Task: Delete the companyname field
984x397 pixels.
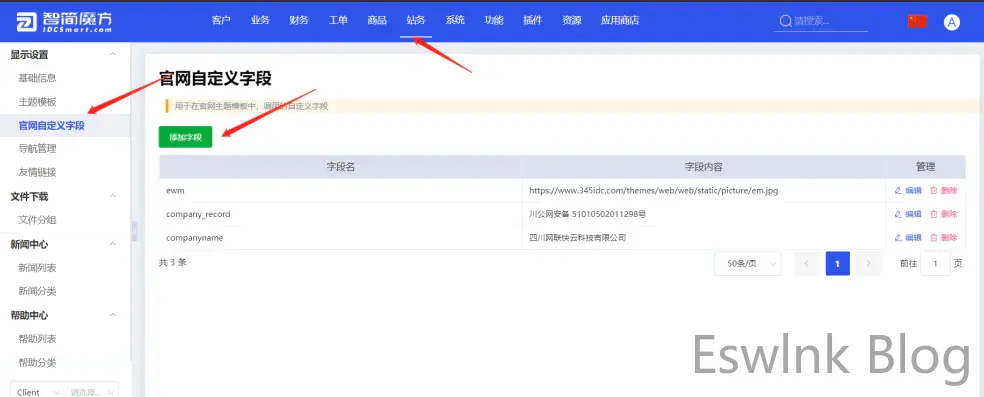Action: coord(943,238)
